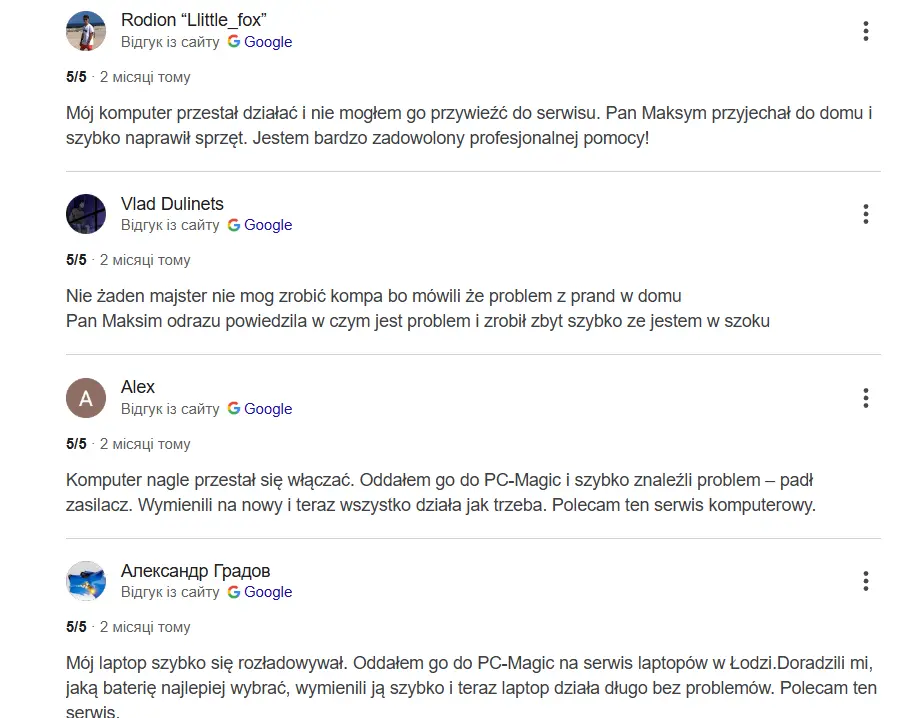917x718 pixels.
Task: Click Александр Градов profile avatar
Action: point(86,581)
